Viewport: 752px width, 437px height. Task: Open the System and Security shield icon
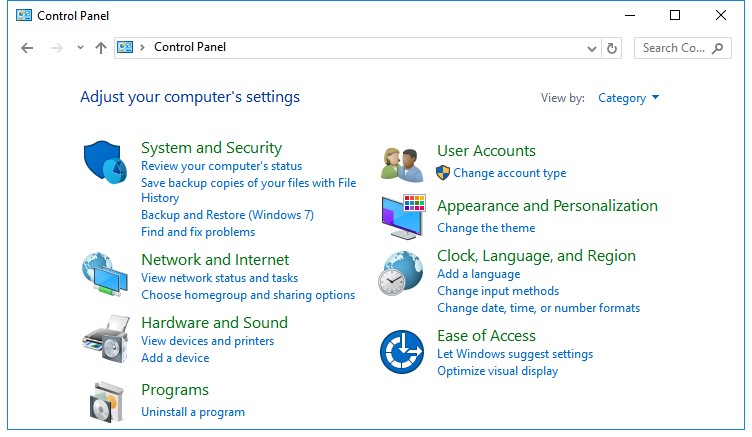coord(105,162)
